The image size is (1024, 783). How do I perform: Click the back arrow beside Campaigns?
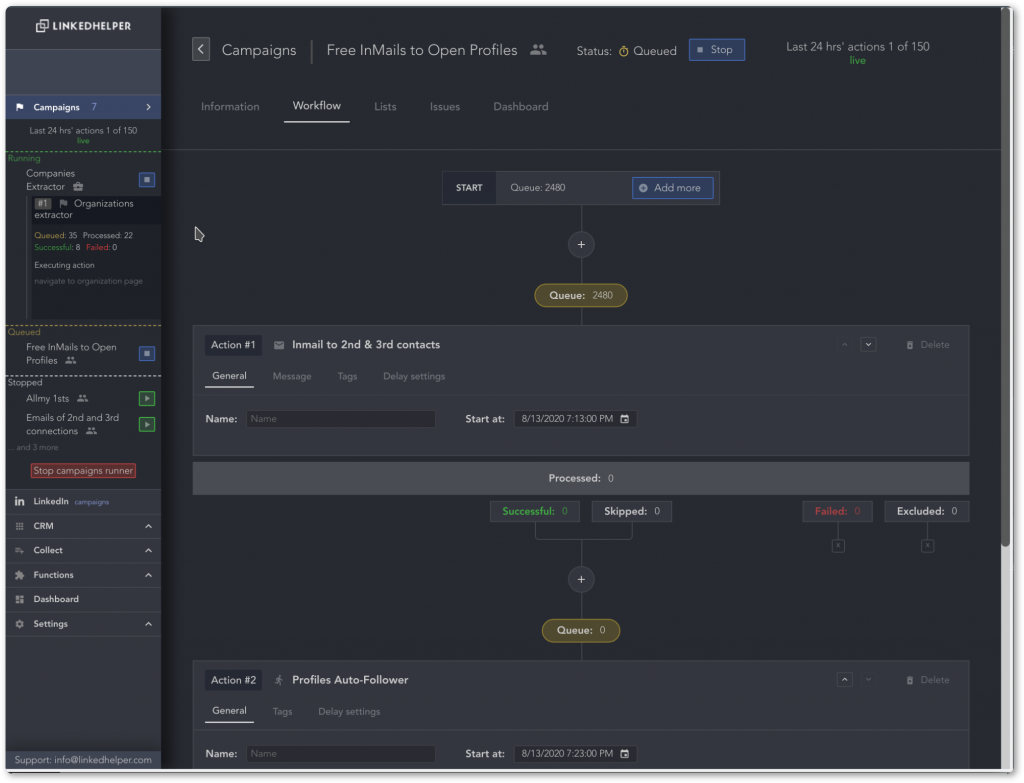point(200,49)
